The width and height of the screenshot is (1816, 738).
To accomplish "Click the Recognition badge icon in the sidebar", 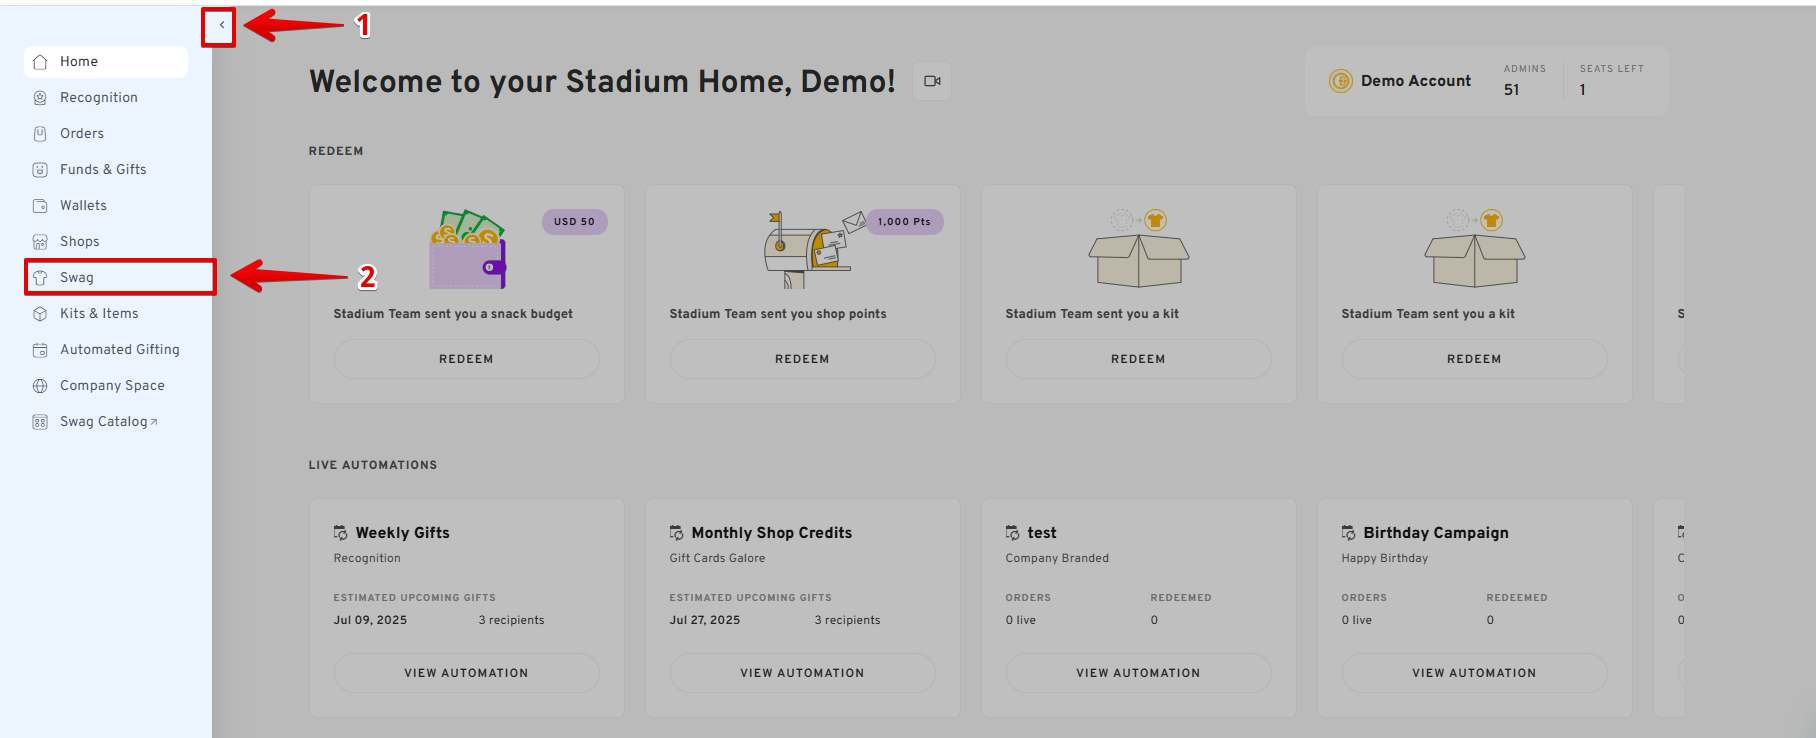I will [40, 98].
